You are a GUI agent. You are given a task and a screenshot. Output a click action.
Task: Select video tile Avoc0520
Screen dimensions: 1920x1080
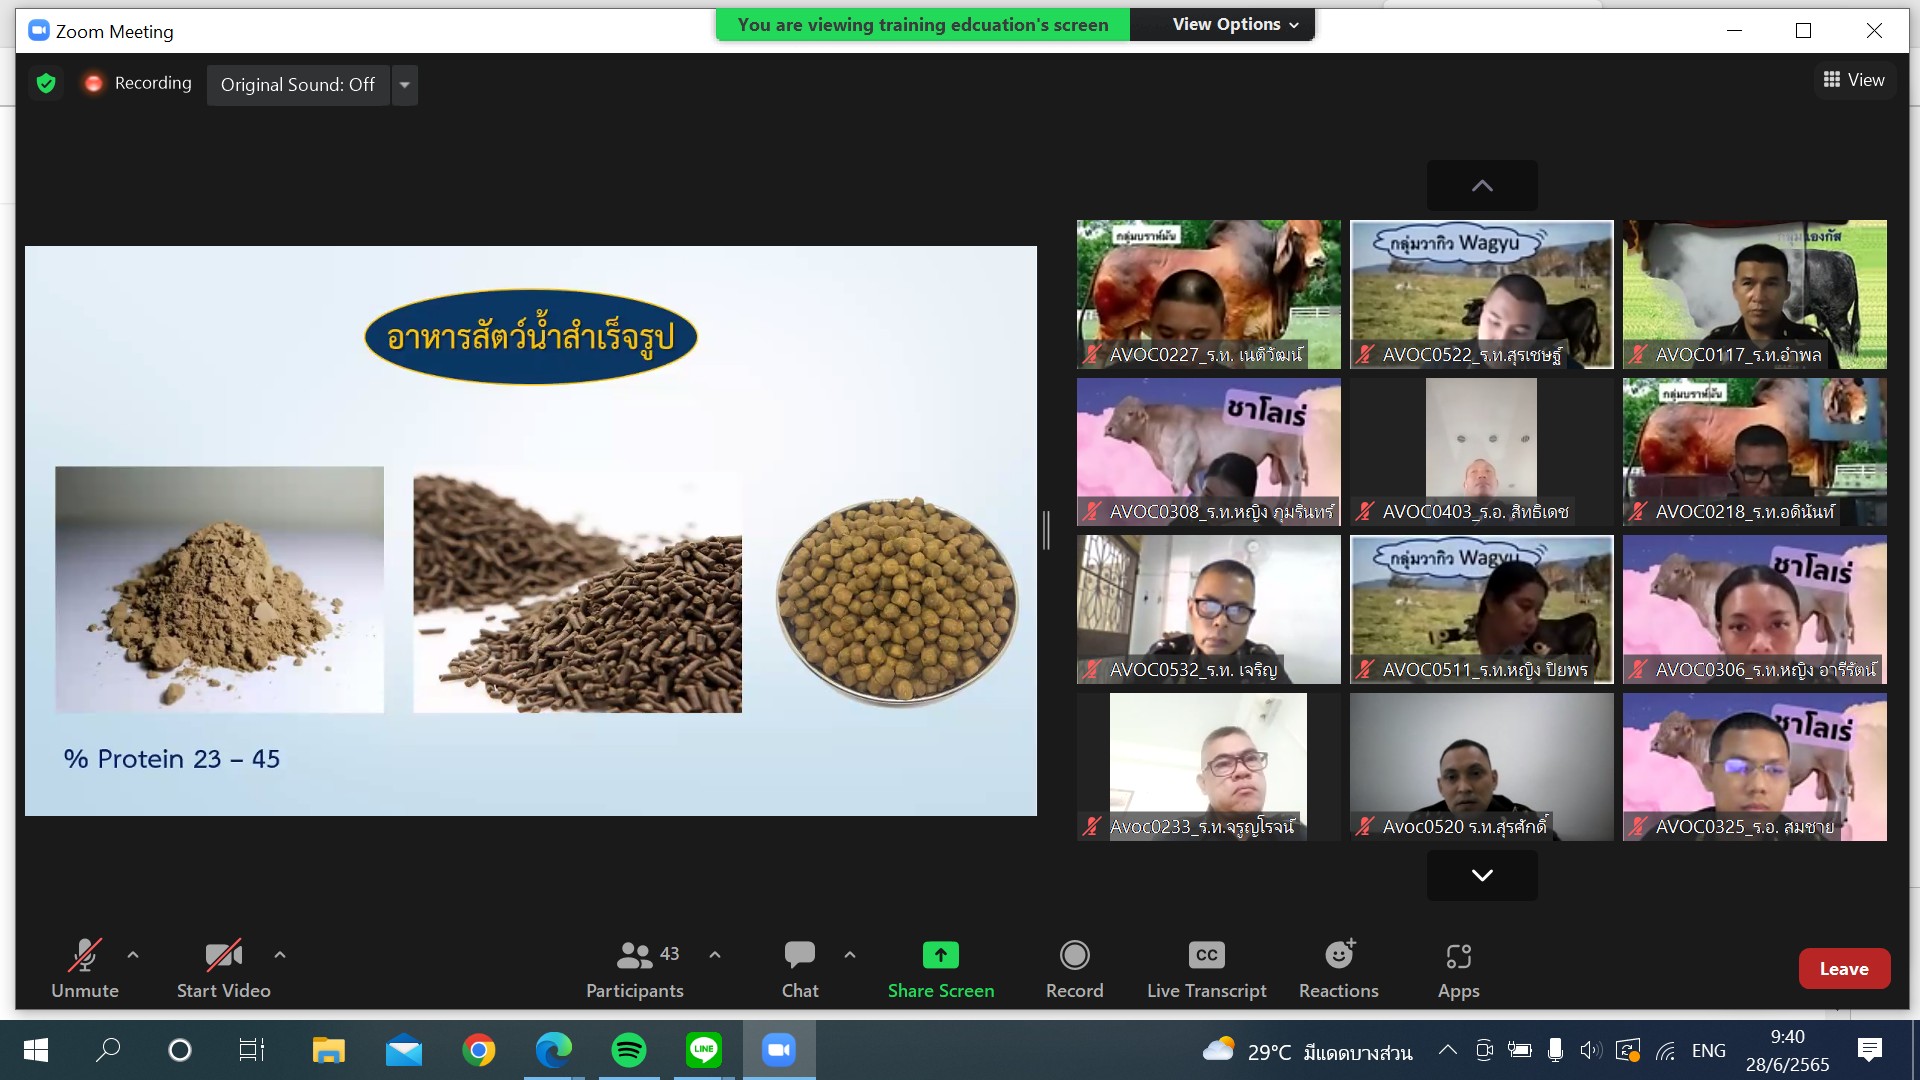[1481, 767]
